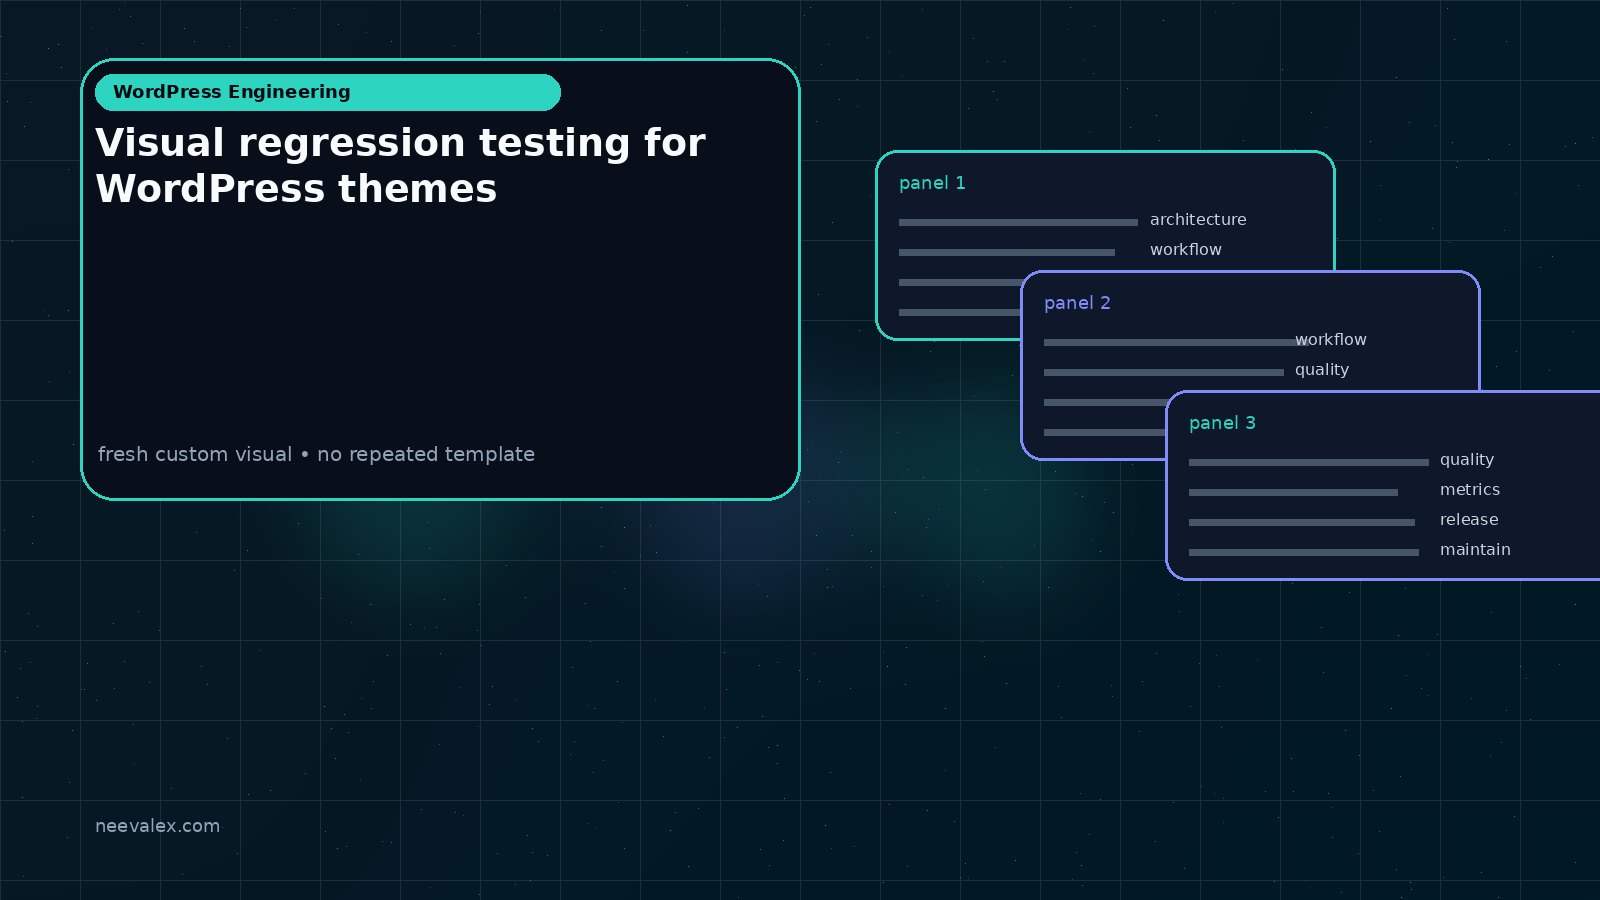Click the bar beside "metrics" in panel 3
Screen dimensions: 1600x900
click(1293, 492)
